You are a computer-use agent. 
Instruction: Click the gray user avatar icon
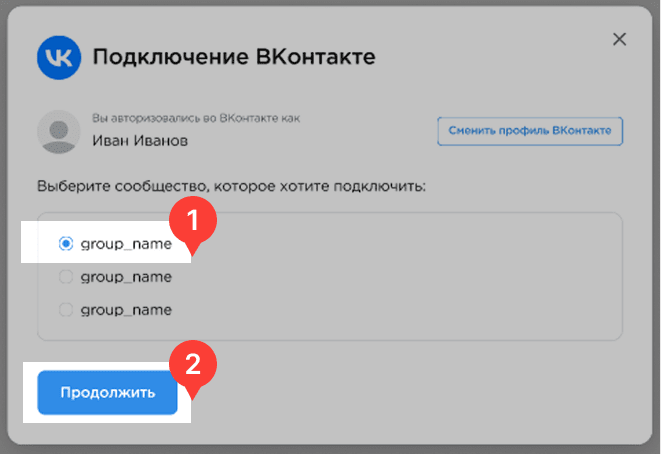(x=58, y=131)
